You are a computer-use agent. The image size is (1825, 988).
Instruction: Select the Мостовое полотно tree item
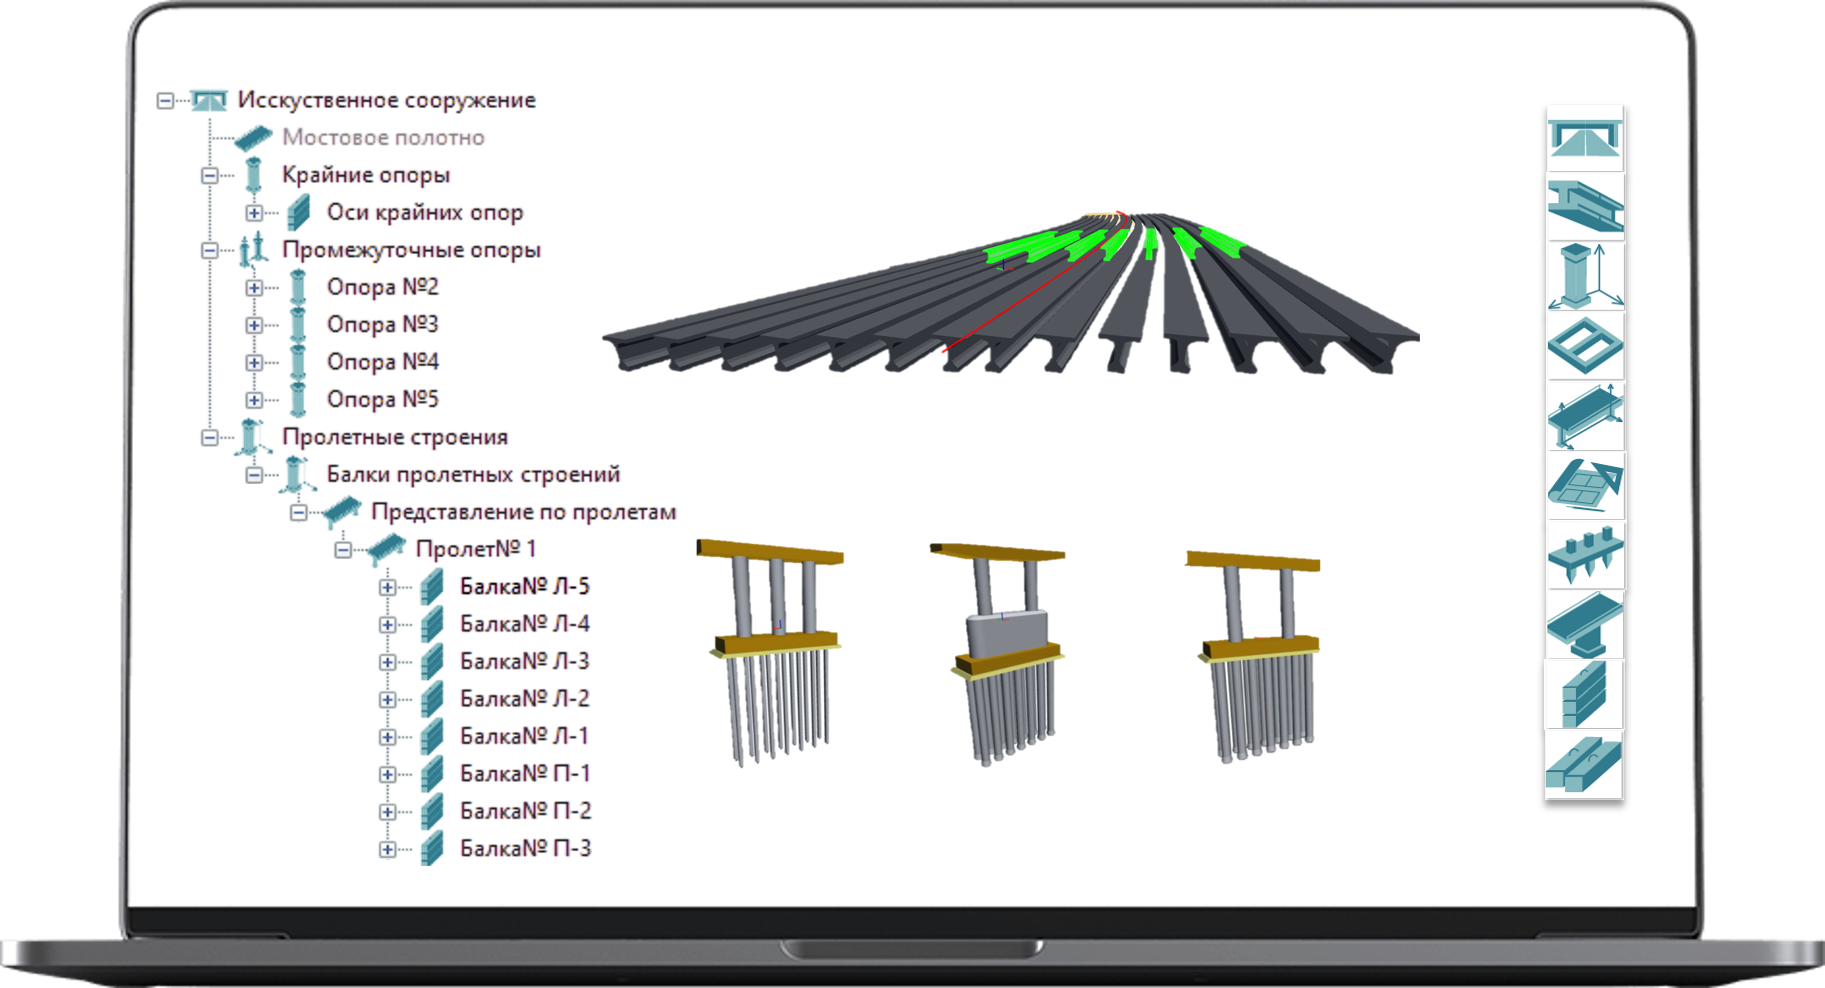click(382, 138)
